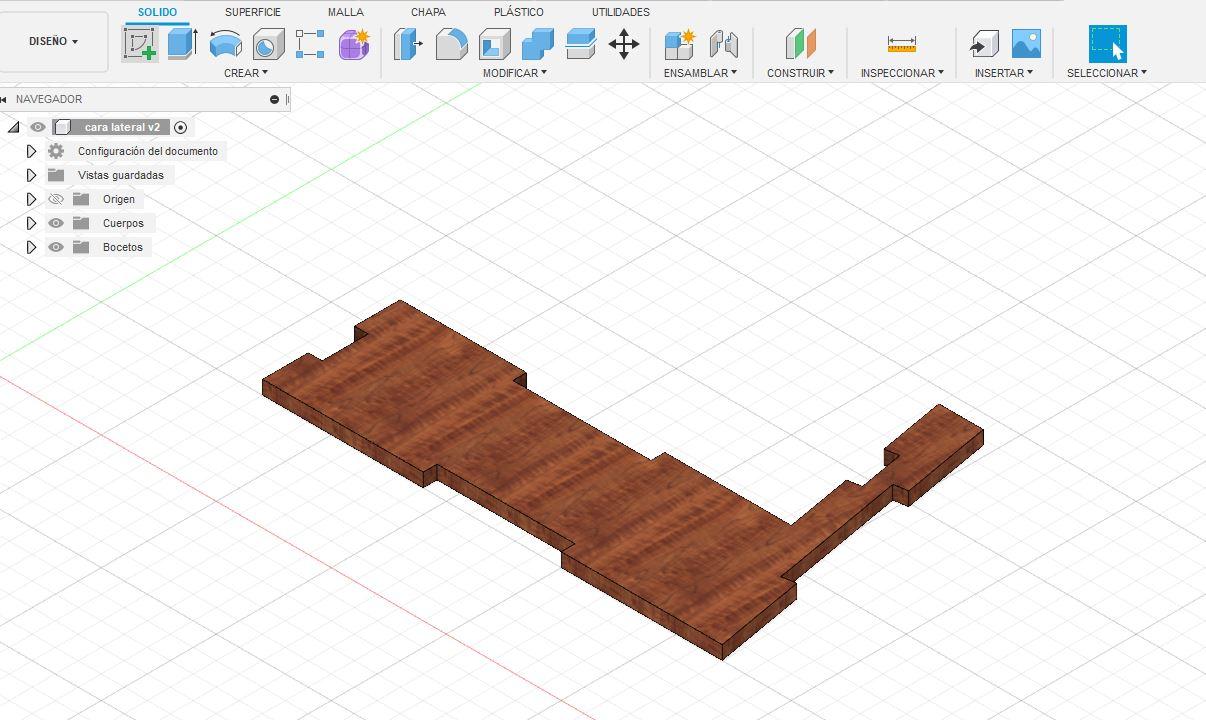Select the Measure ruler tool

point(902,44)
